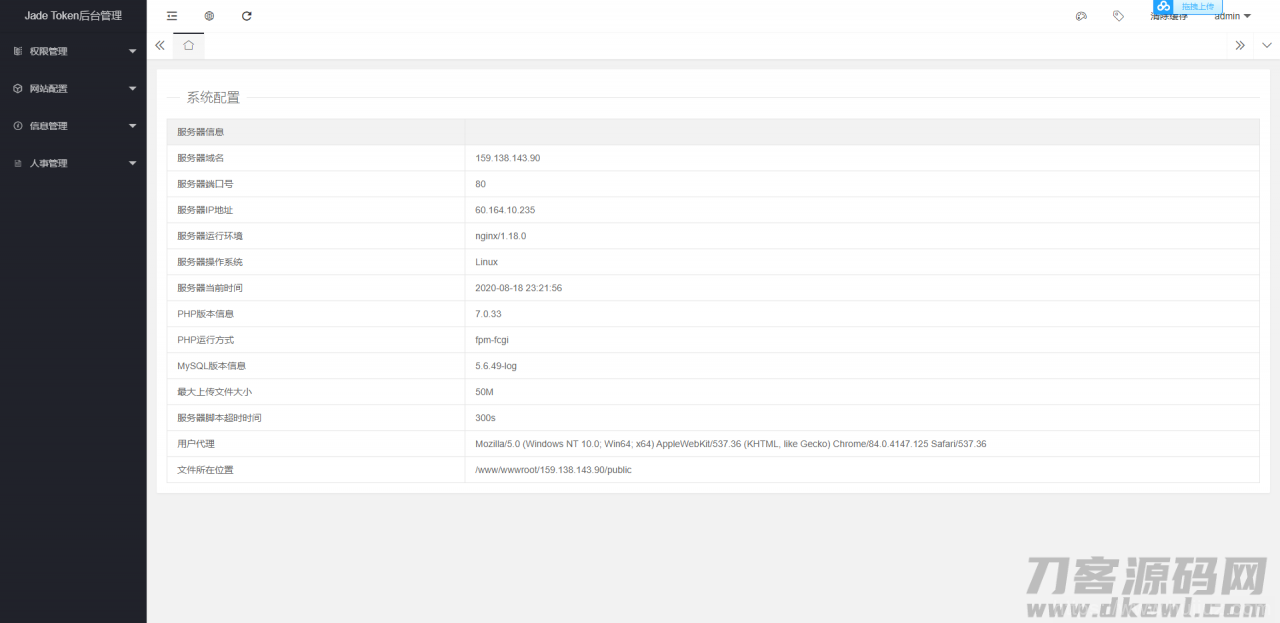Select the domain value 159.138.143.90
This screenshot has height=623, width=1280.
[x=507, y=158]
